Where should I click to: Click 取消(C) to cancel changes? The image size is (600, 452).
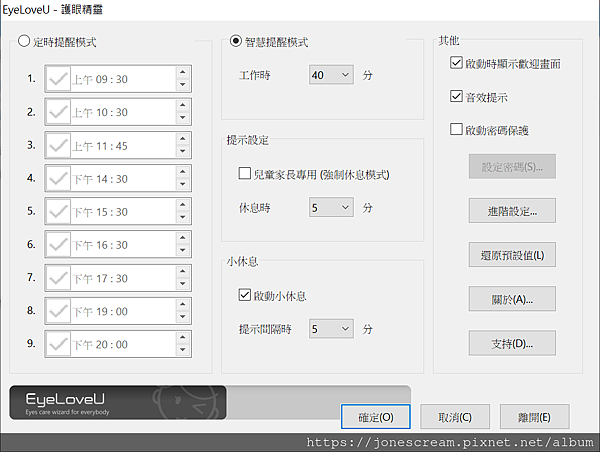(x=455, y=417)
